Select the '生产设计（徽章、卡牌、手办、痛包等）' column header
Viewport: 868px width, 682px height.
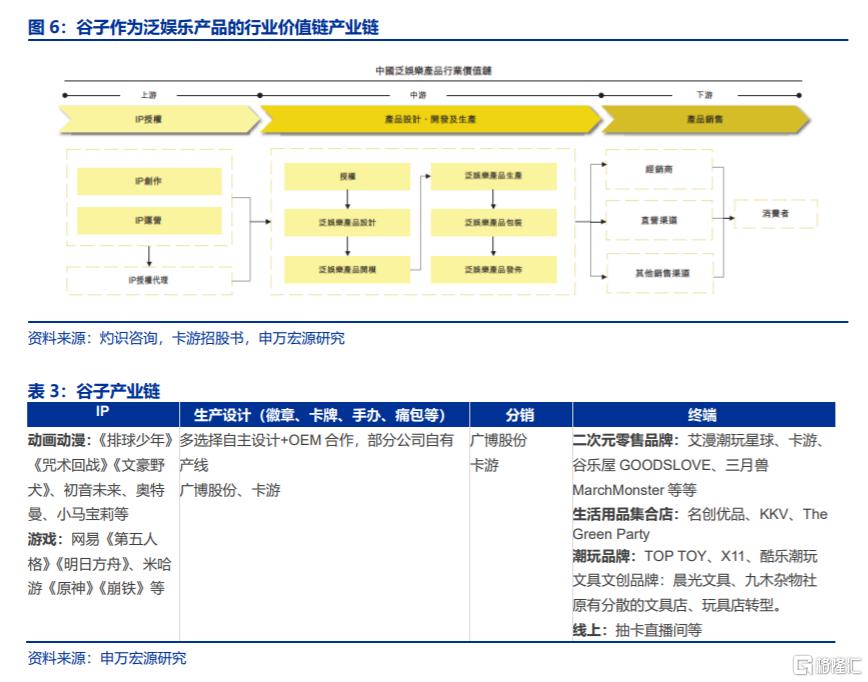tap(324, 415)
